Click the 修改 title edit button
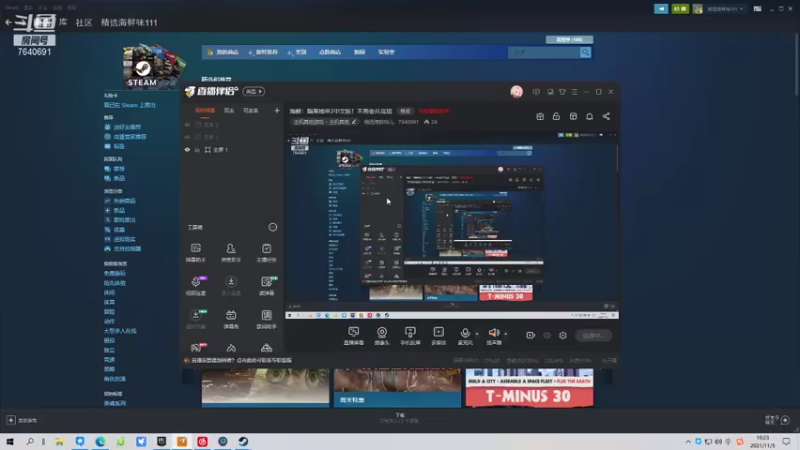 [405, 111]
